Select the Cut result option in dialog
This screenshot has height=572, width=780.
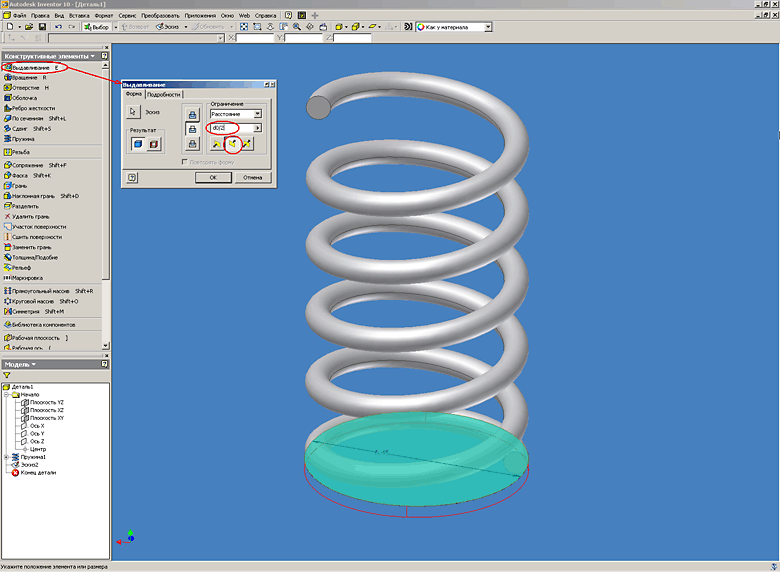tap(154, 144)
